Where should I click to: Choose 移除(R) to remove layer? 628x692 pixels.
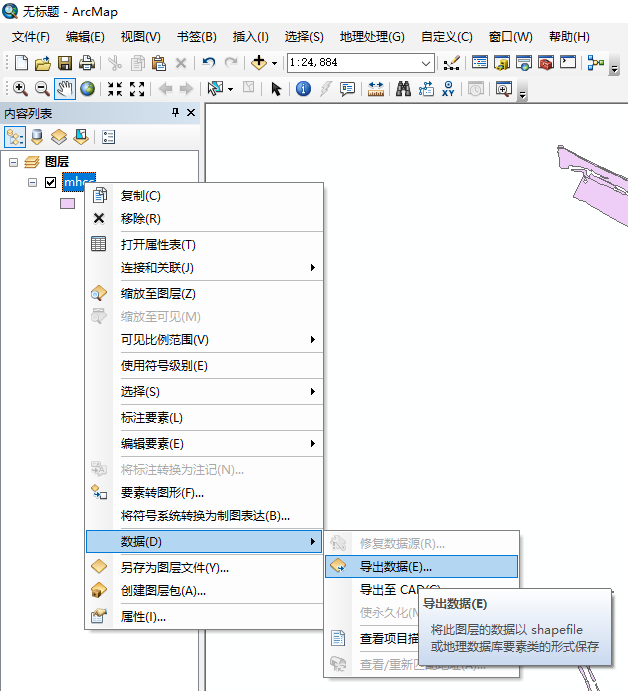coord(205,218)
